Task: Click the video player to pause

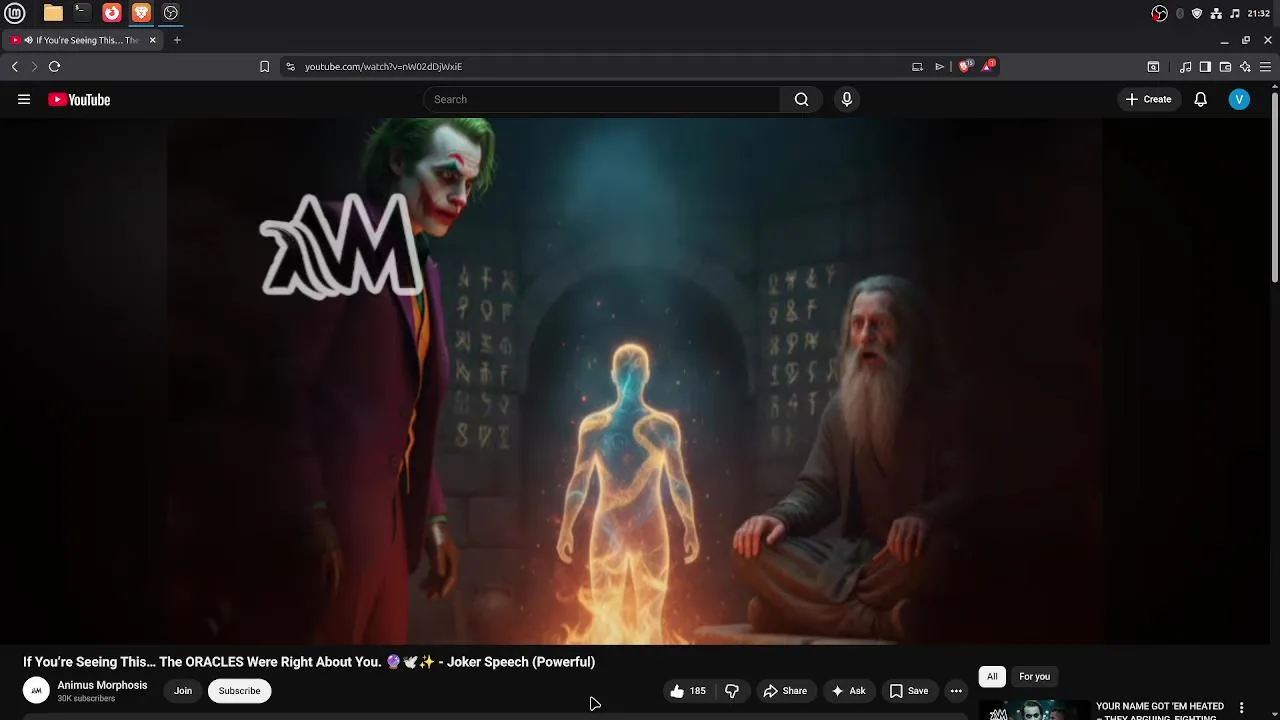Action: tap(635, 381)
